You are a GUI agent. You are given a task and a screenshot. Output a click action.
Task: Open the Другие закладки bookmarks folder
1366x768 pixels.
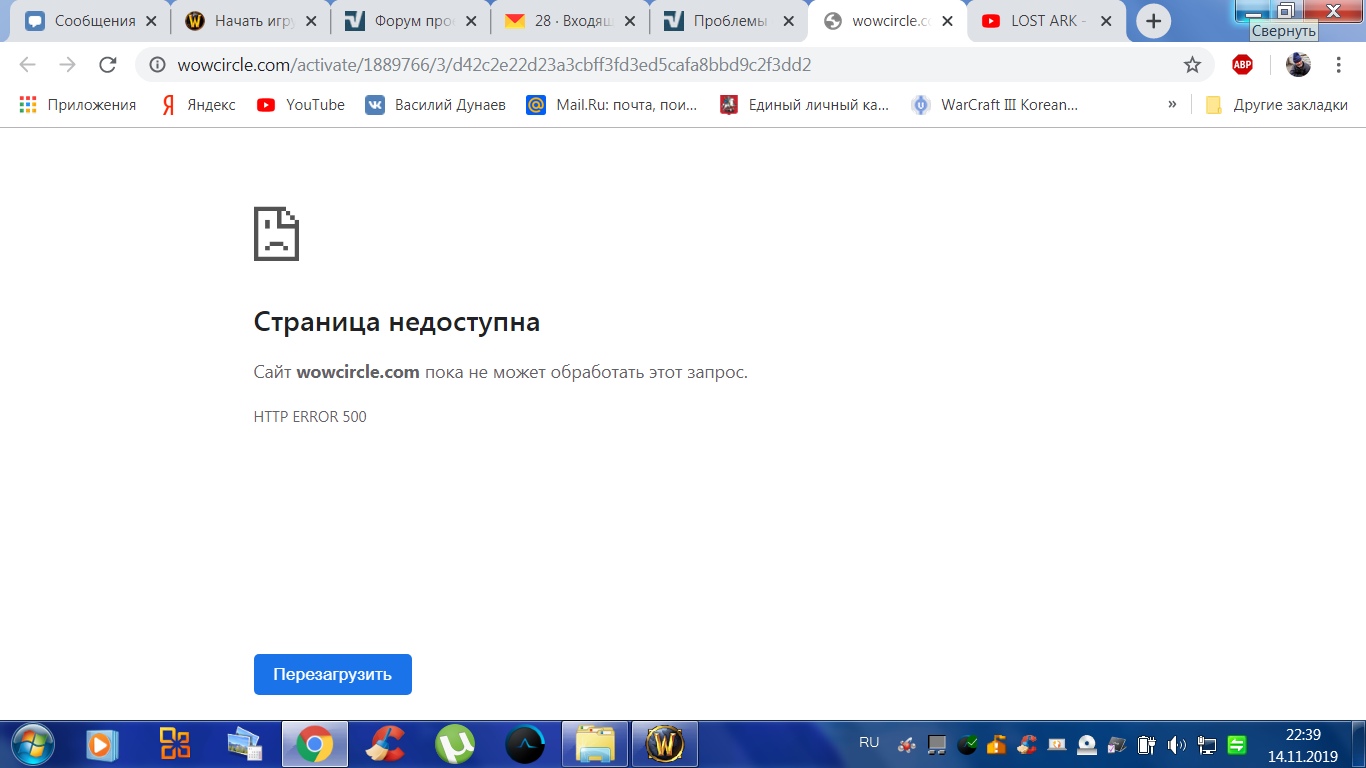click(x=1277, y=105)
